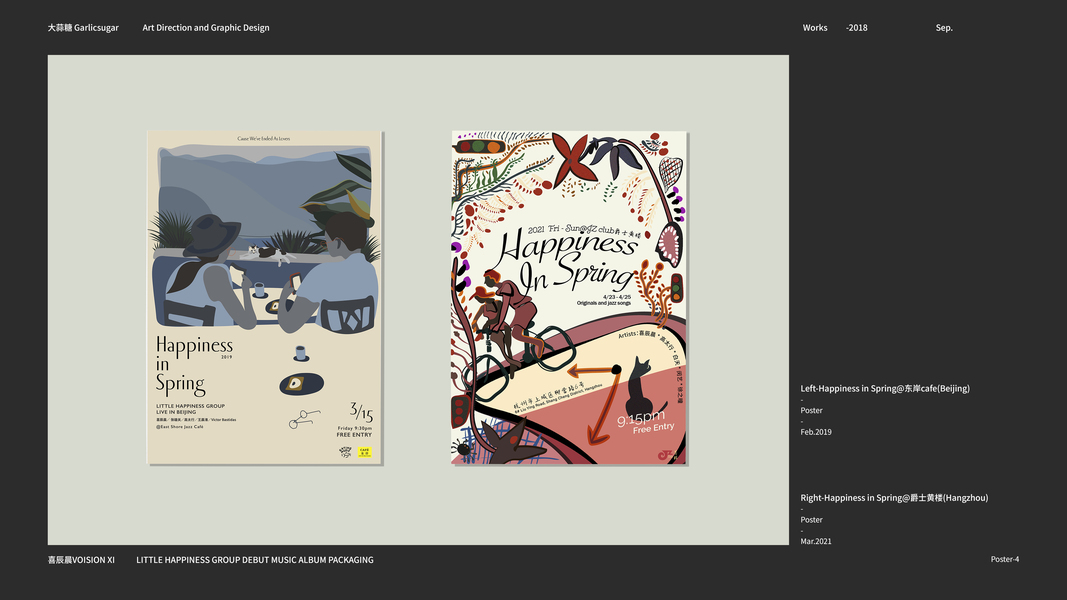1067x600 pixels.
Task: Click the -2018 year label
Action: coord(857,28)
